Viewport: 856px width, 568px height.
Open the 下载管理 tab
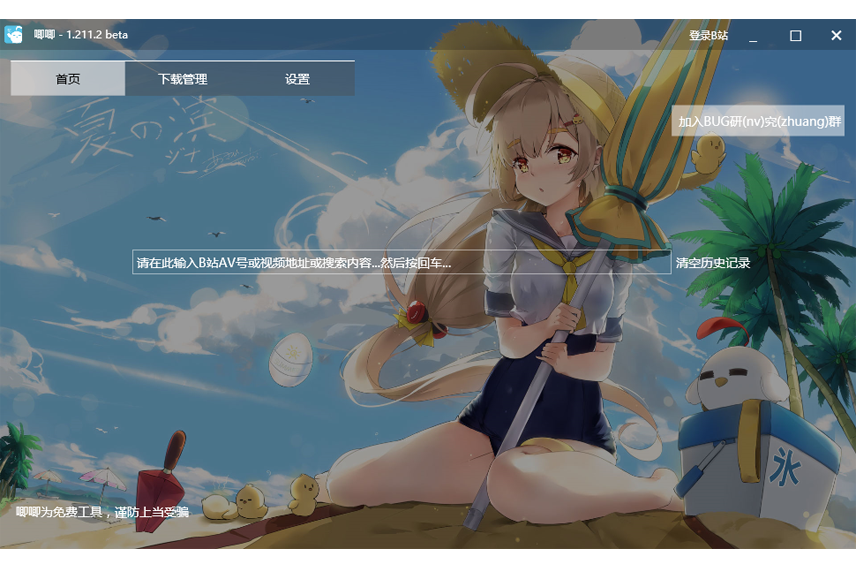pyautogui.click(x=182, y=79)
